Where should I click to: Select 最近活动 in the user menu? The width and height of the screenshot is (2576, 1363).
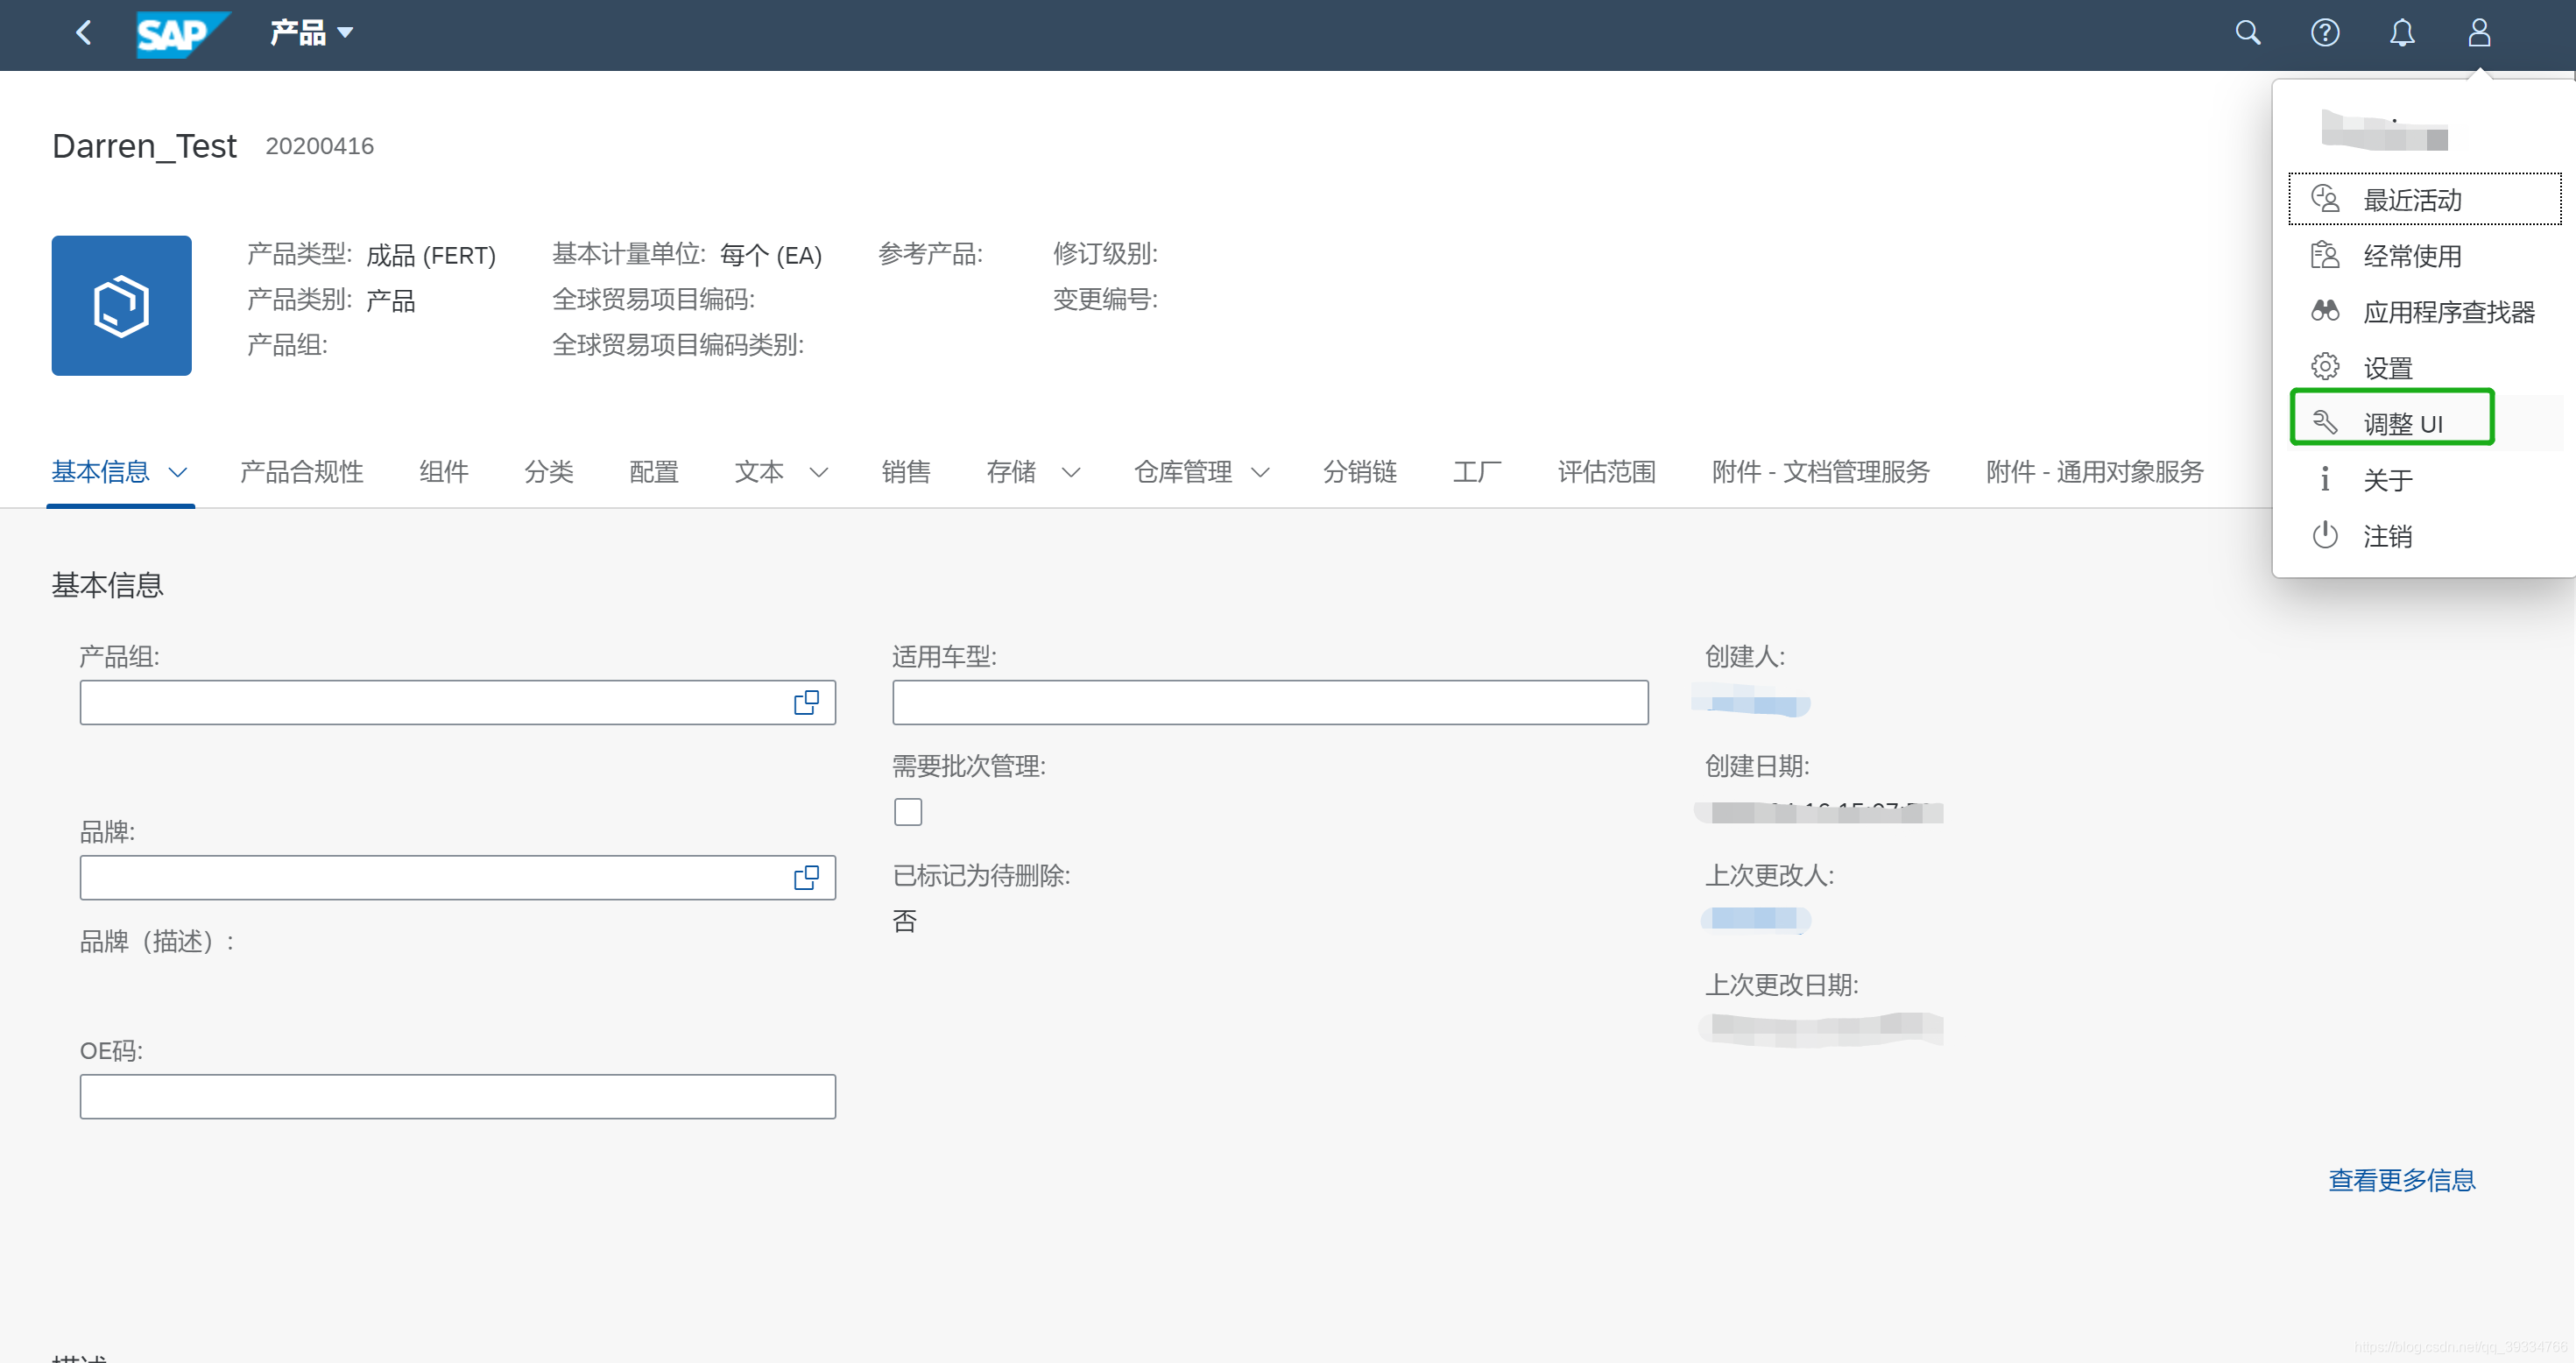[2424, 199]
